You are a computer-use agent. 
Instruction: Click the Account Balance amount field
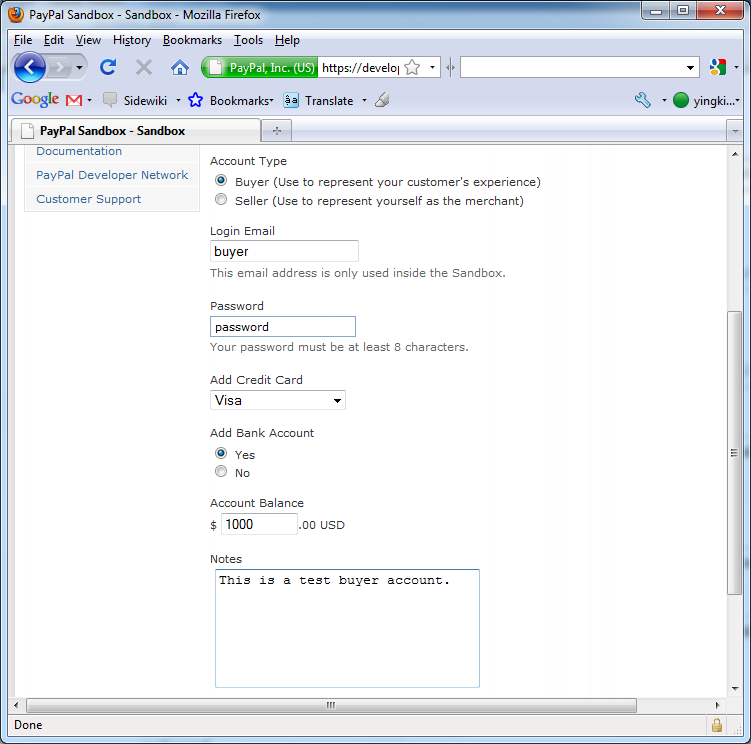pyautogui.click(x=258, y=525)
